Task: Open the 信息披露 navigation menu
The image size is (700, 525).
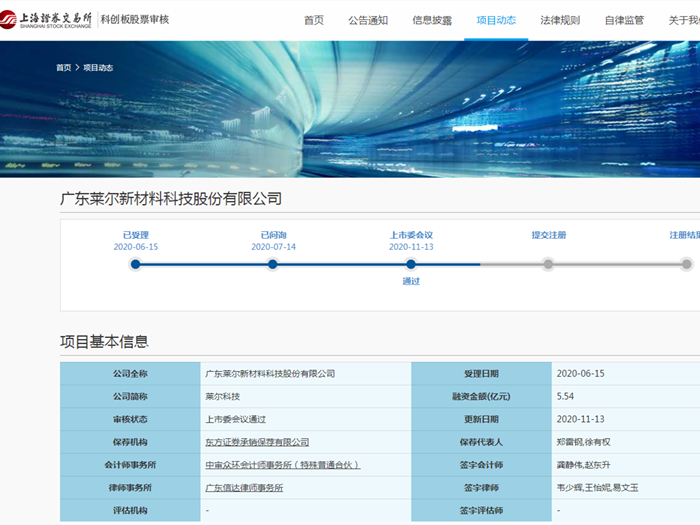Action: click(432, 20)
